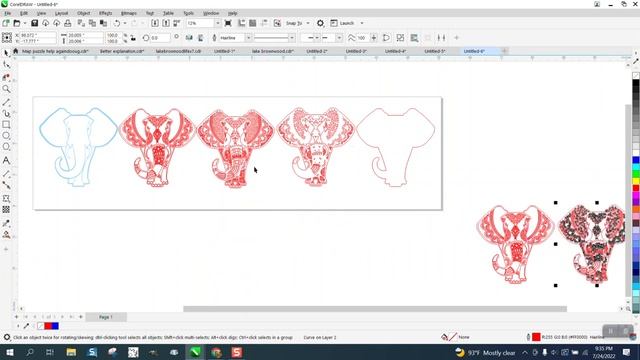Click the horizontal scrollbar thumb
640x360 pixels.
point(375,309)
